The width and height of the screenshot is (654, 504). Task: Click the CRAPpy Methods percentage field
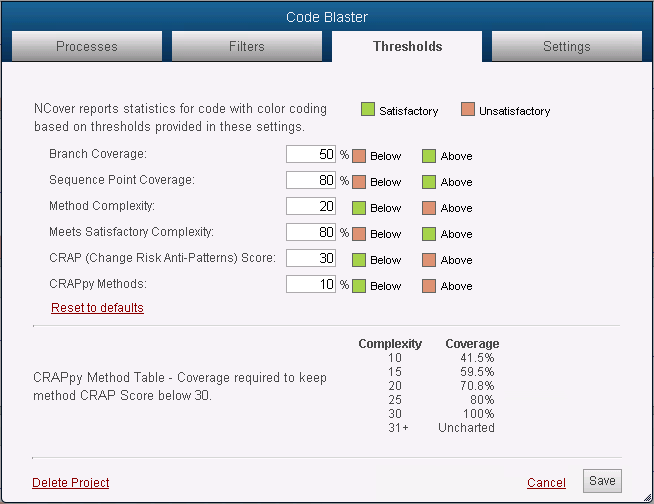coord(311,284)
